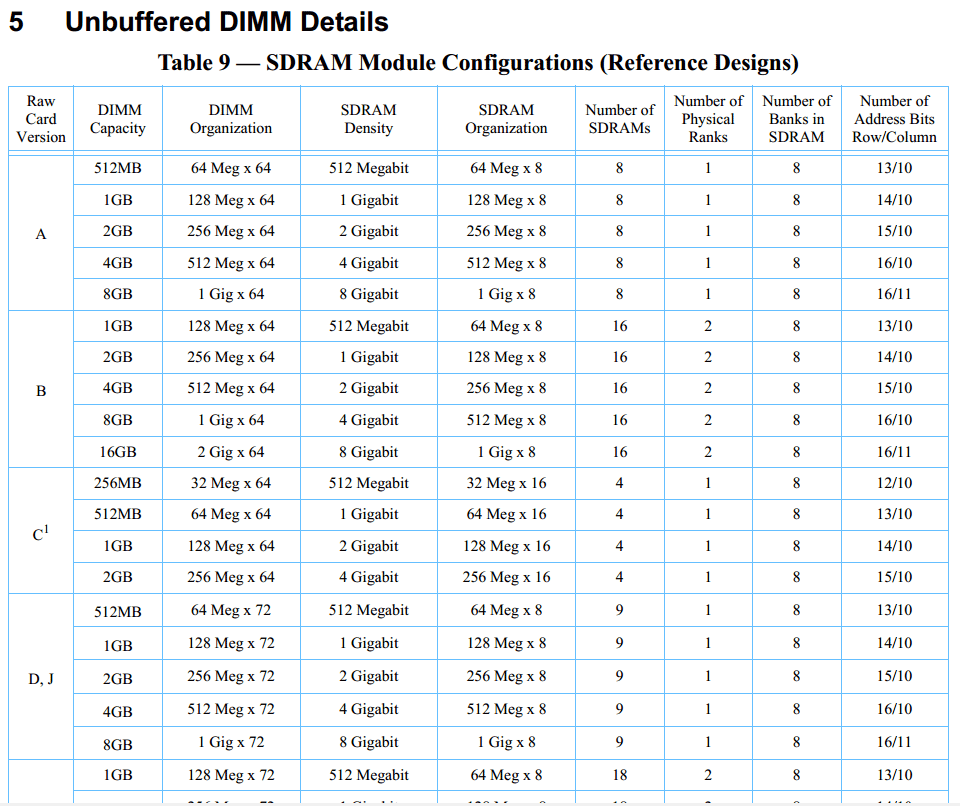
Task: Click the "Raw Card Version" column header
Action: (41, 119)
